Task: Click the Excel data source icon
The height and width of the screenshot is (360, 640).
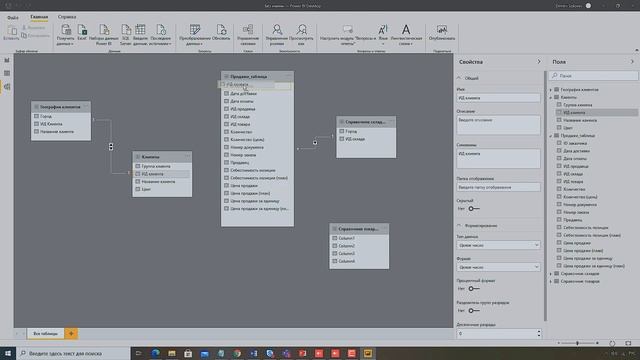Action: tap(82, 33)
